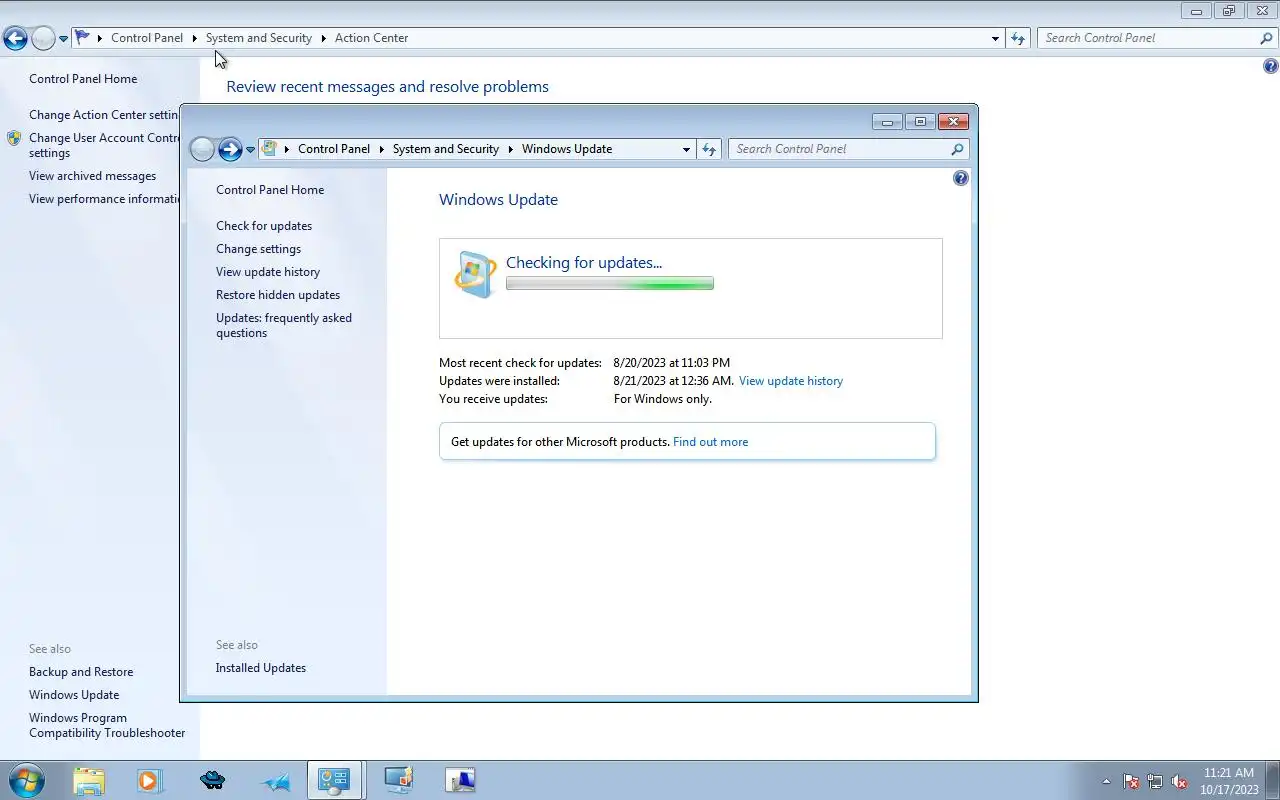Go back in Action Center window
The height and width of the screenshot is (800, 1280).
point(15,39)
